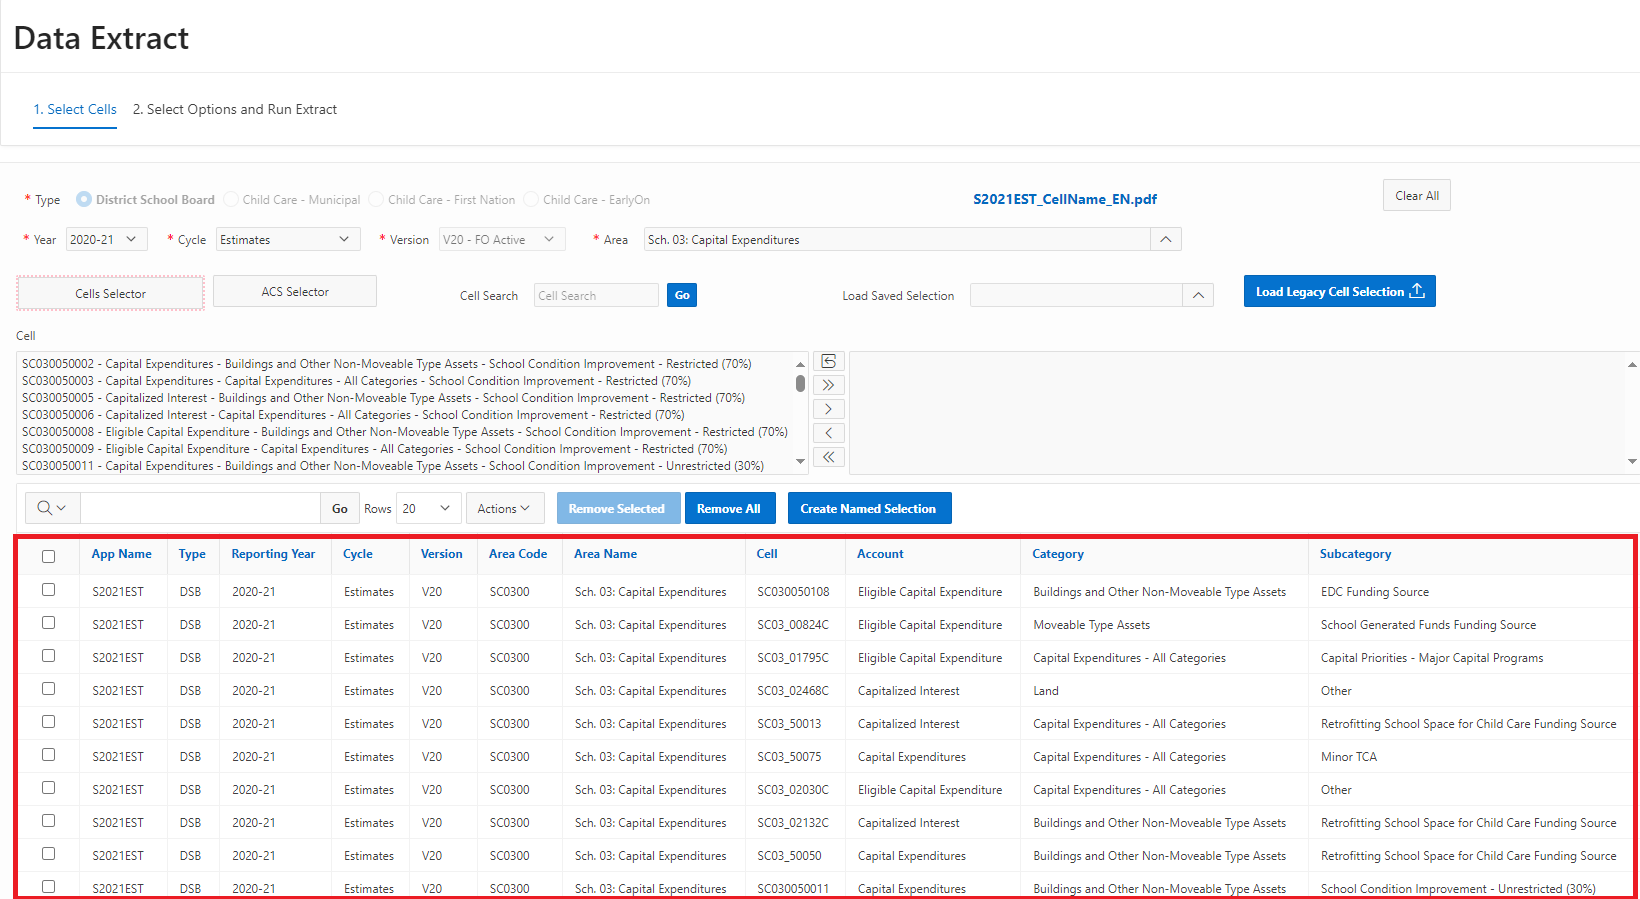The image size is (1640, 899).
Task: Expand the Area list chevron button
Action: tap(1165, 240)
